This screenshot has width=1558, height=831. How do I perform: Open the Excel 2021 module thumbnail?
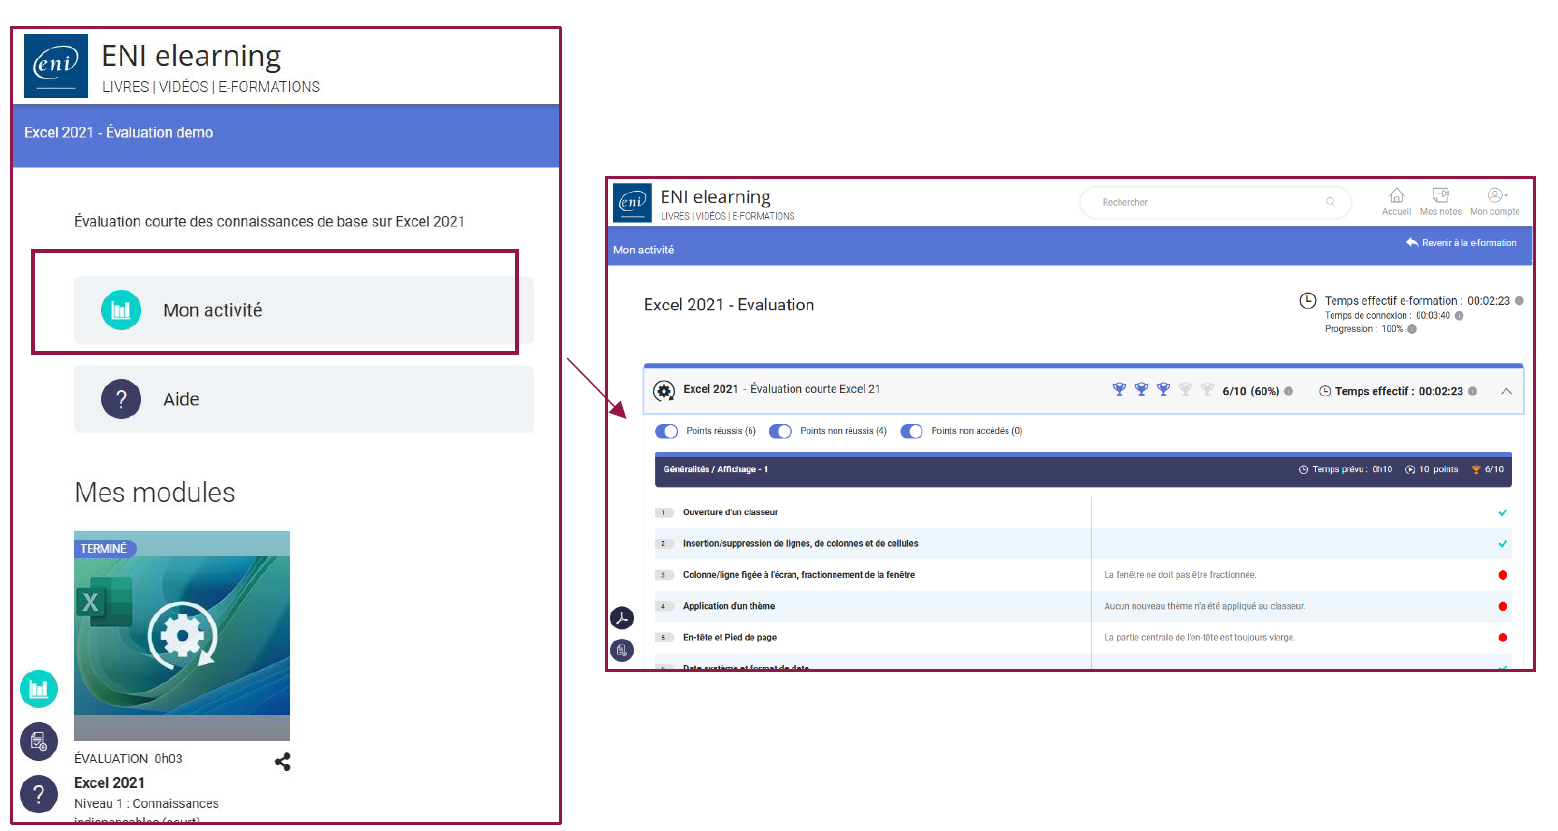(182, 636)
